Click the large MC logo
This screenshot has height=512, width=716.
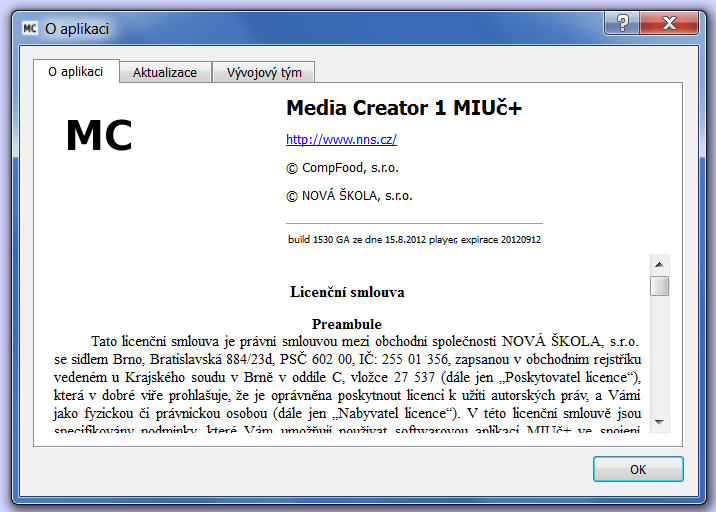[x=99, y=136]
